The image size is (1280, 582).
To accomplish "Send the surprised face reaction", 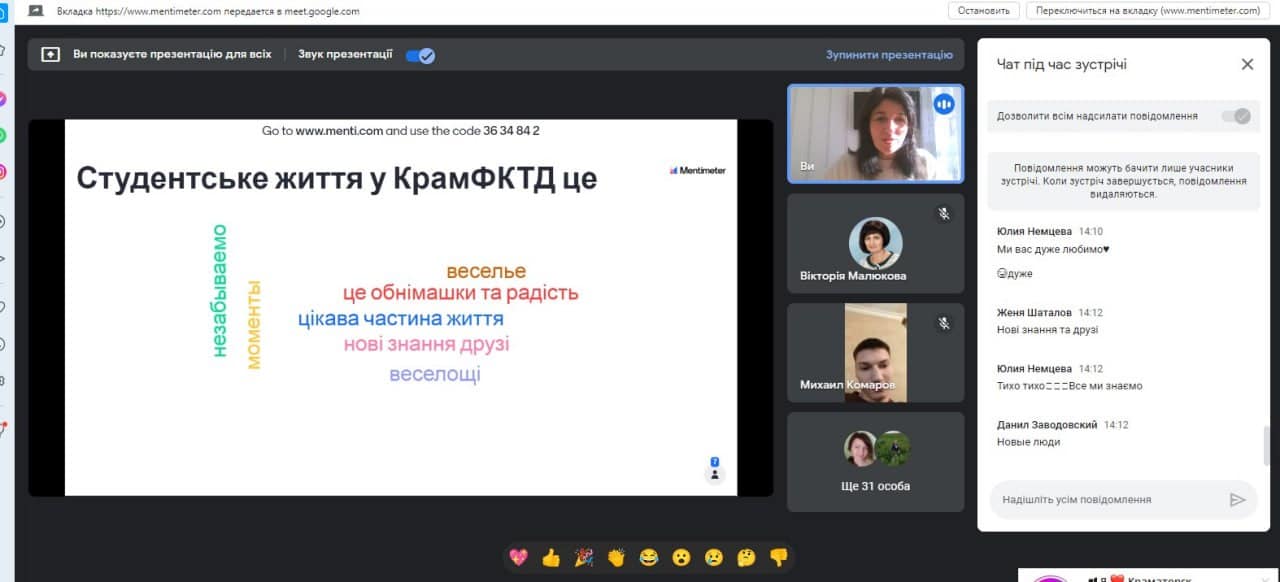I will [681, 557].
